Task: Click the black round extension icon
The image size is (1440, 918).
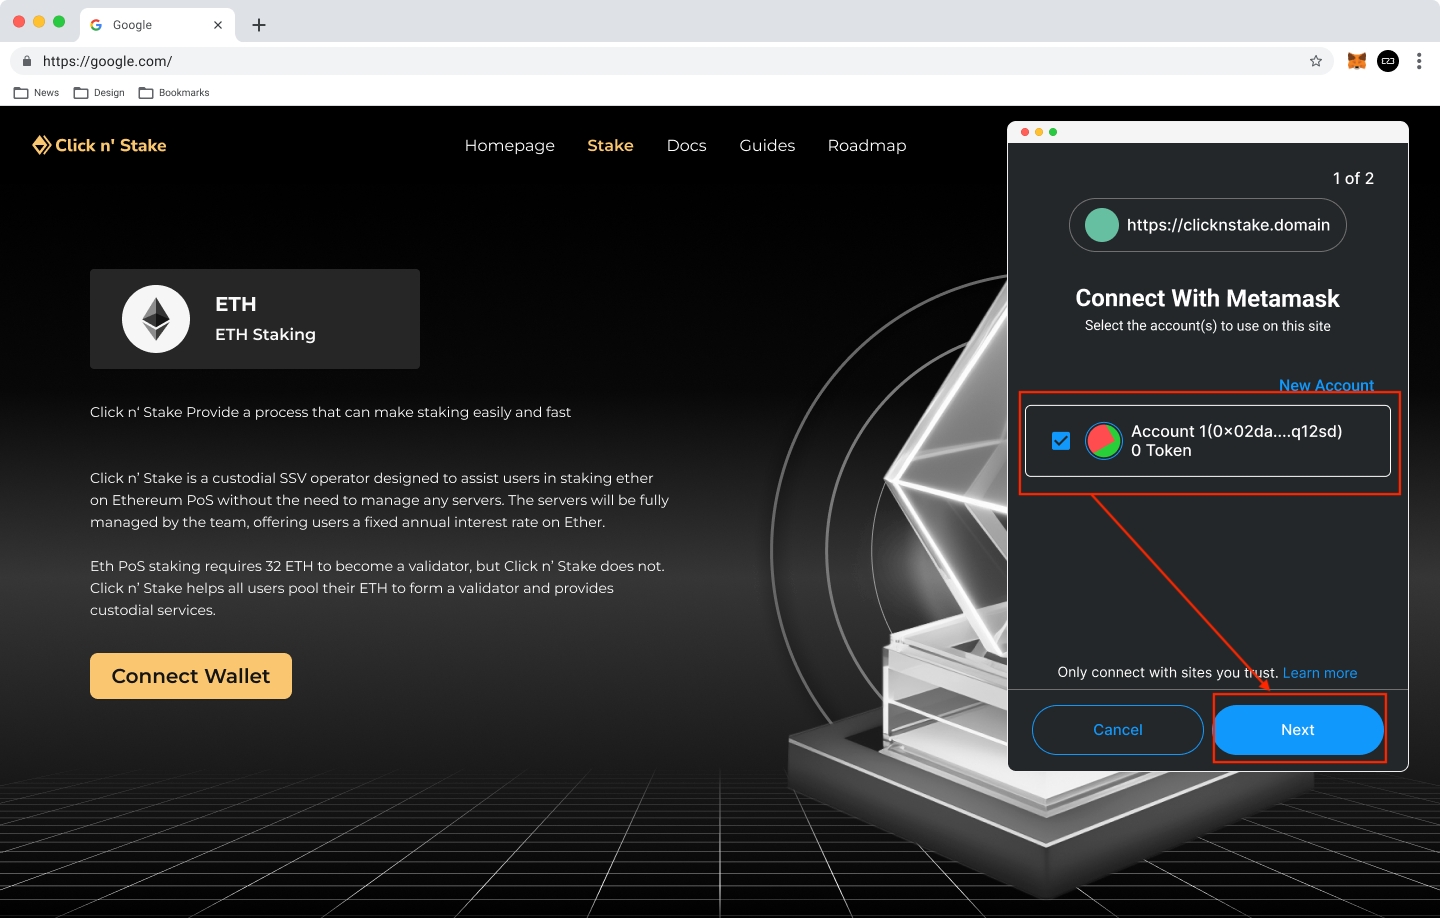Action: [x=1388, y=61]
